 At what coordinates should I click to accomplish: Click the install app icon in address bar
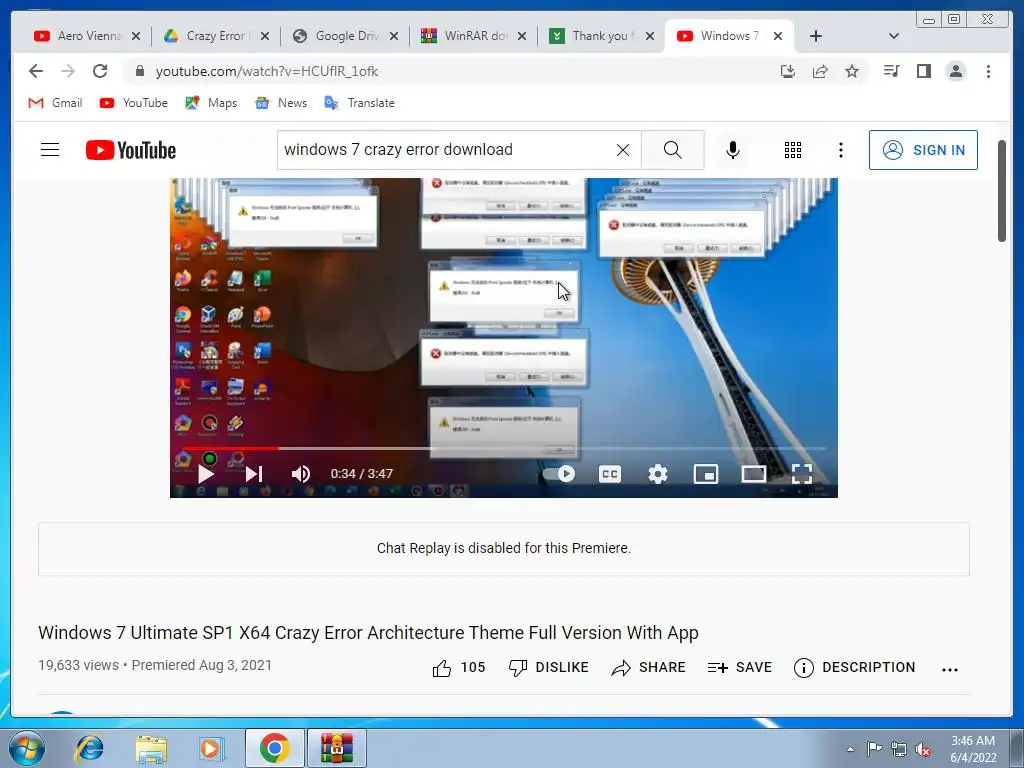click(x=788, y=71)
